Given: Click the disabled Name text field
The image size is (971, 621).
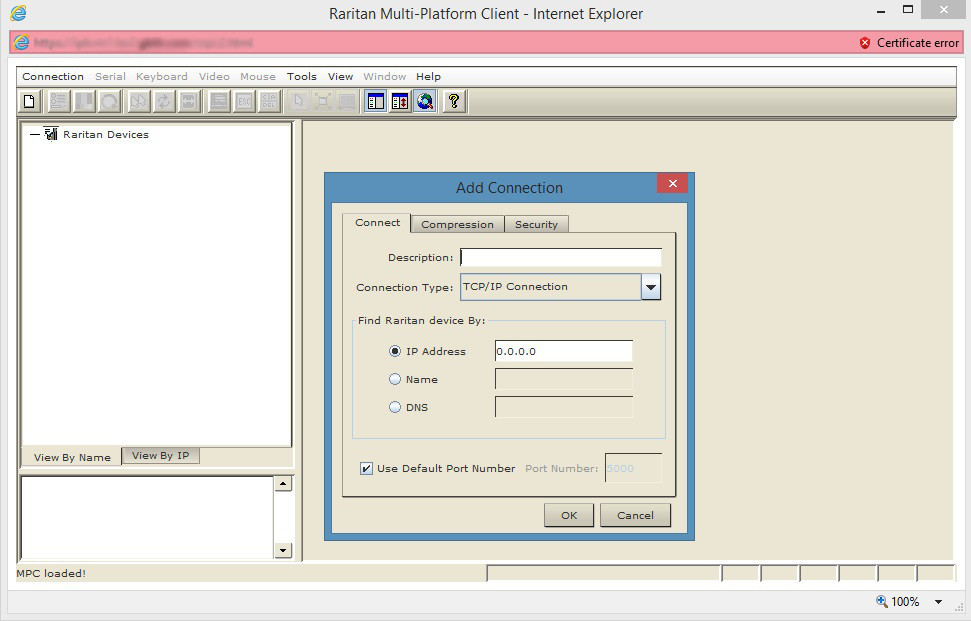Looking at the screenshot, I should [x=564, y=379].
